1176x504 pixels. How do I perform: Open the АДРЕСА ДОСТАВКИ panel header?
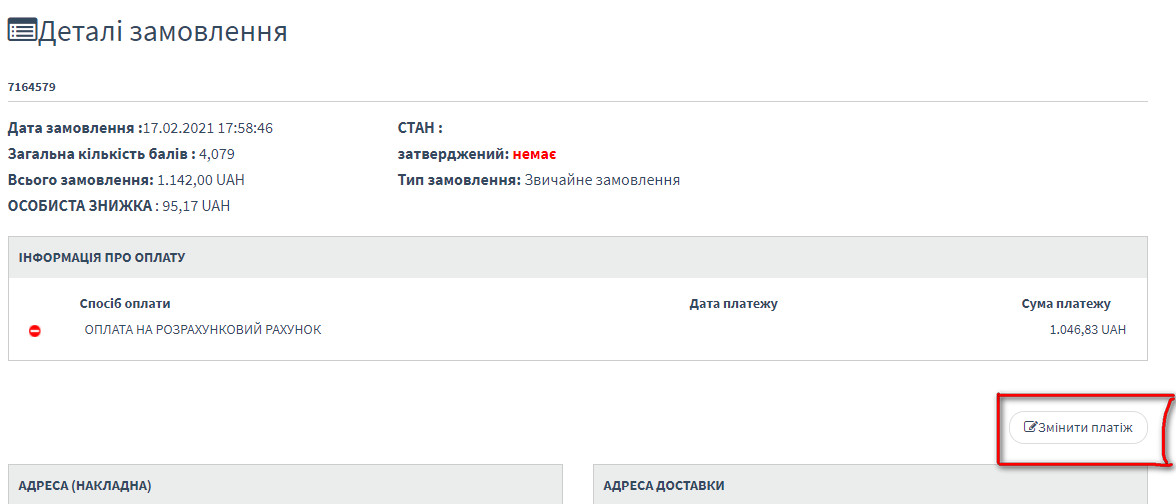[x=664, y=486]
